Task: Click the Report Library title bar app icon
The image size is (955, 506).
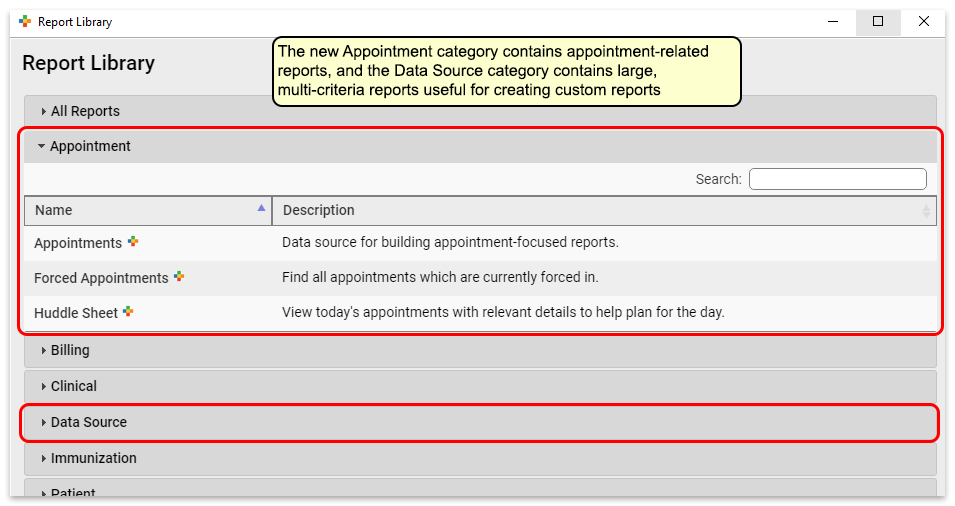Action: click(x=25, y=22)
